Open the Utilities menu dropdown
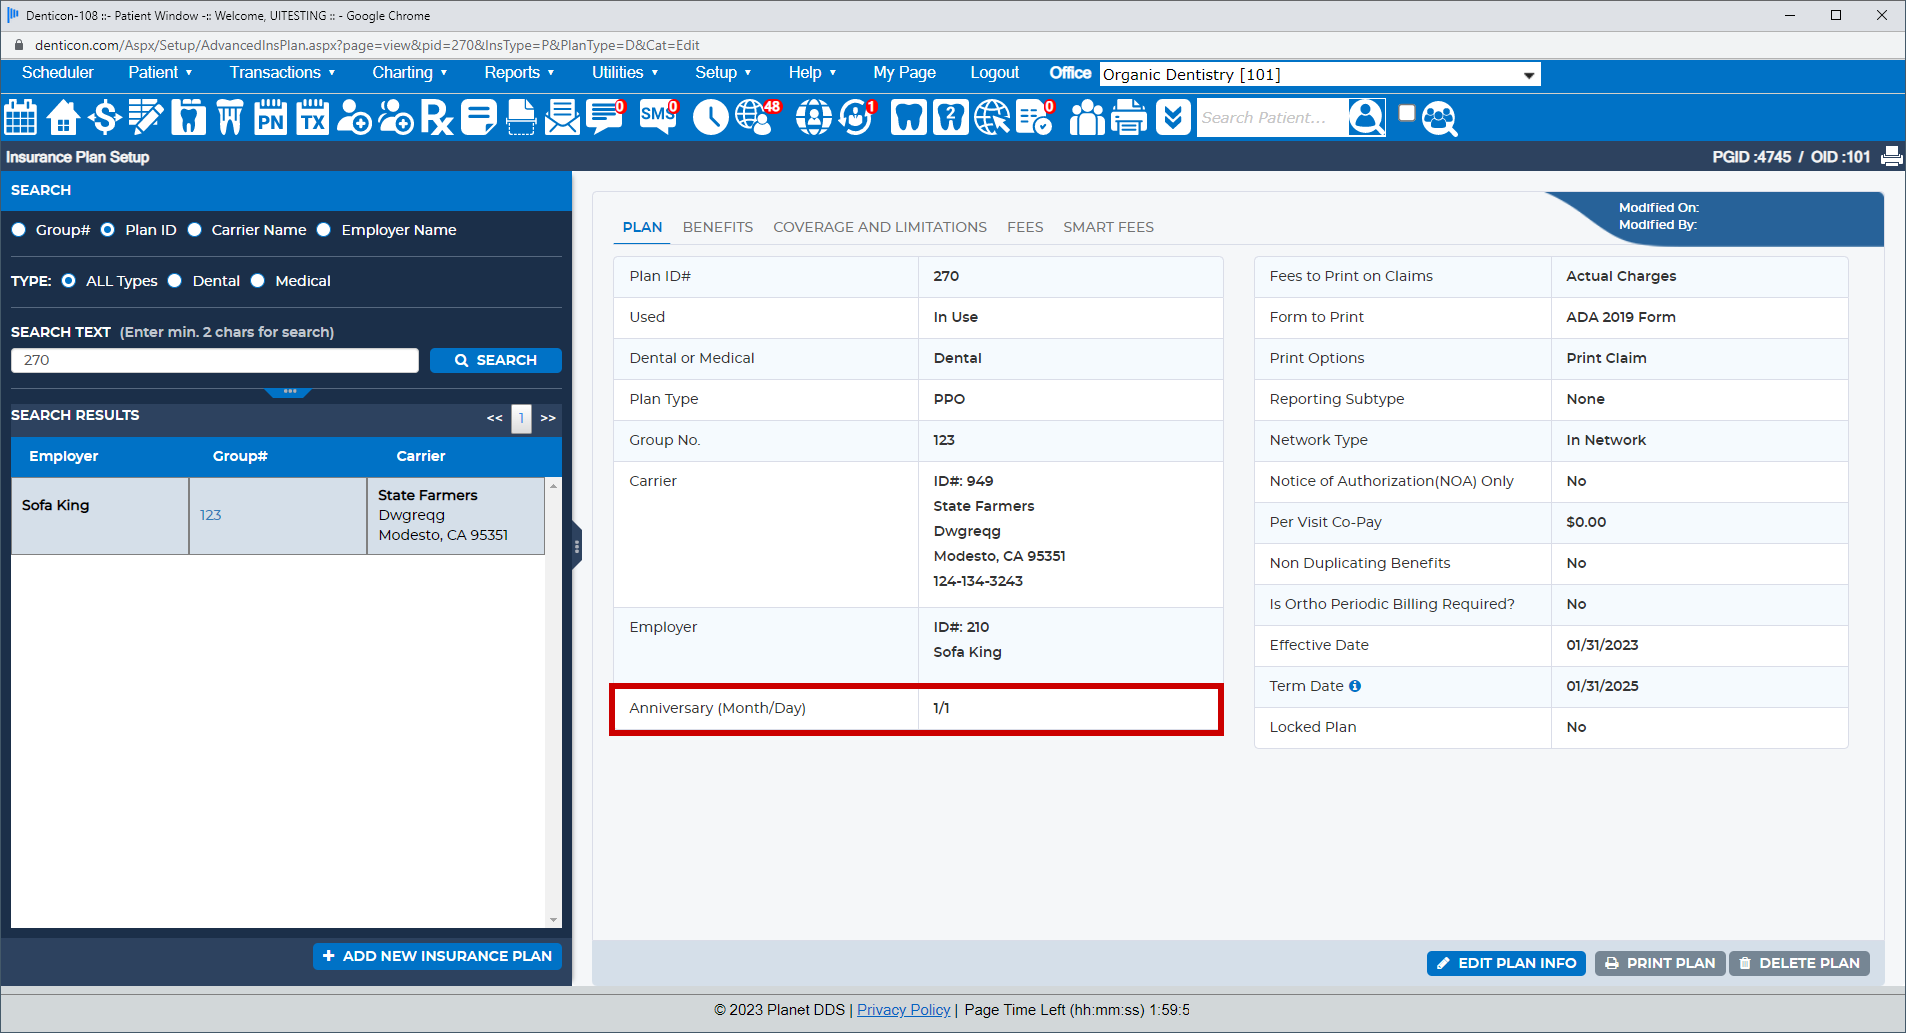The image size is (1906, 1033). pos(625,73)
